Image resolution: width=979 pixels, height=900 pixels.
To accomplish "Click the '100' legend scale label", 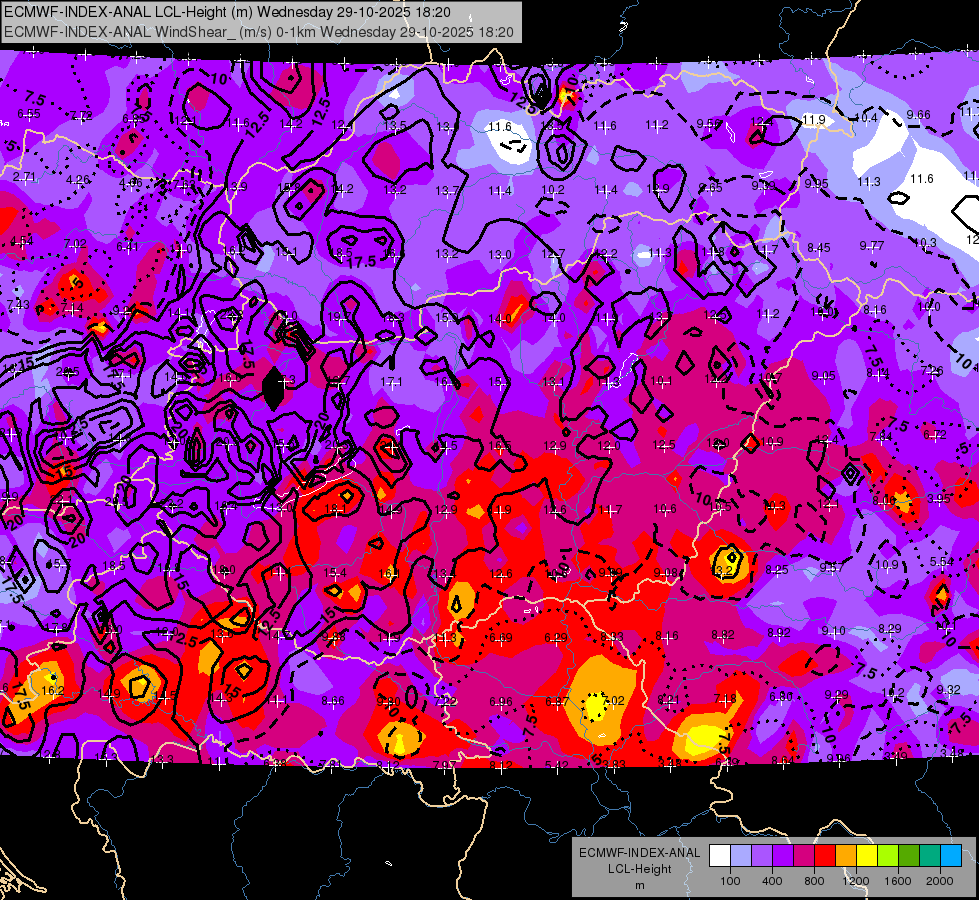I will click(730, 881).
